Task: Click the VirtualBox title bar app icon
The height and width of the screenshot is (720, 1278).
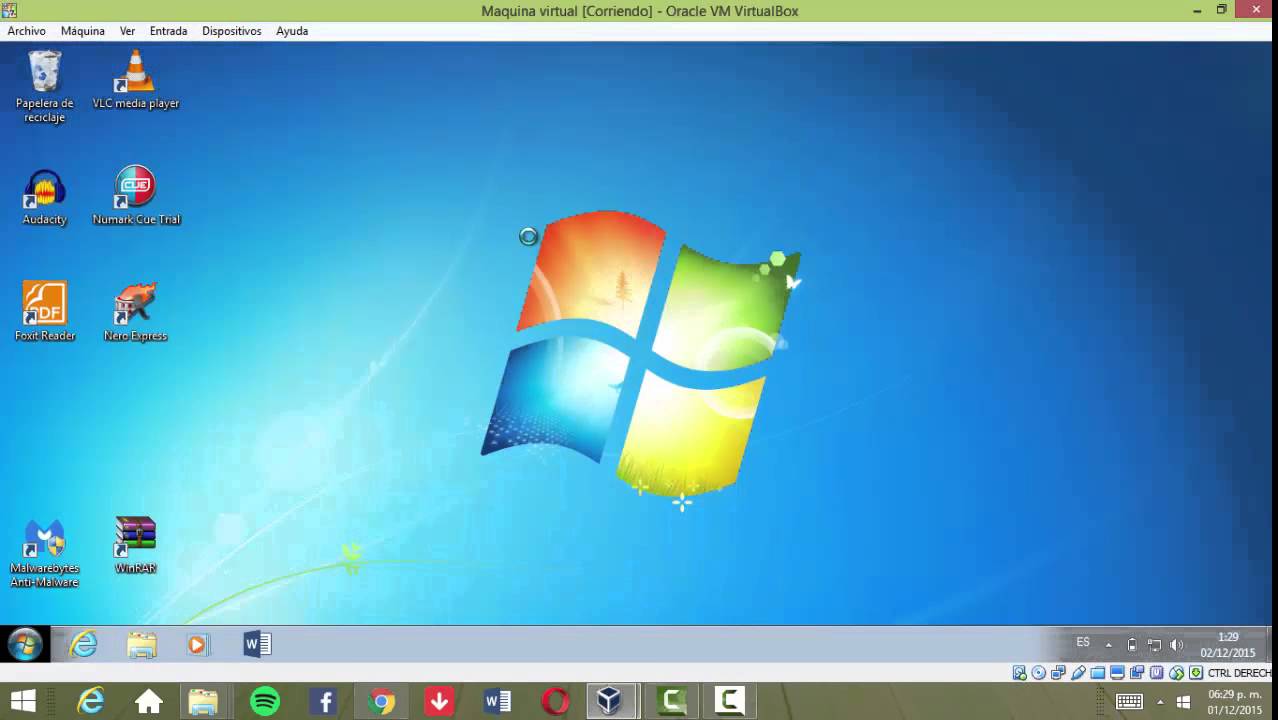Action: coord(9,10)
